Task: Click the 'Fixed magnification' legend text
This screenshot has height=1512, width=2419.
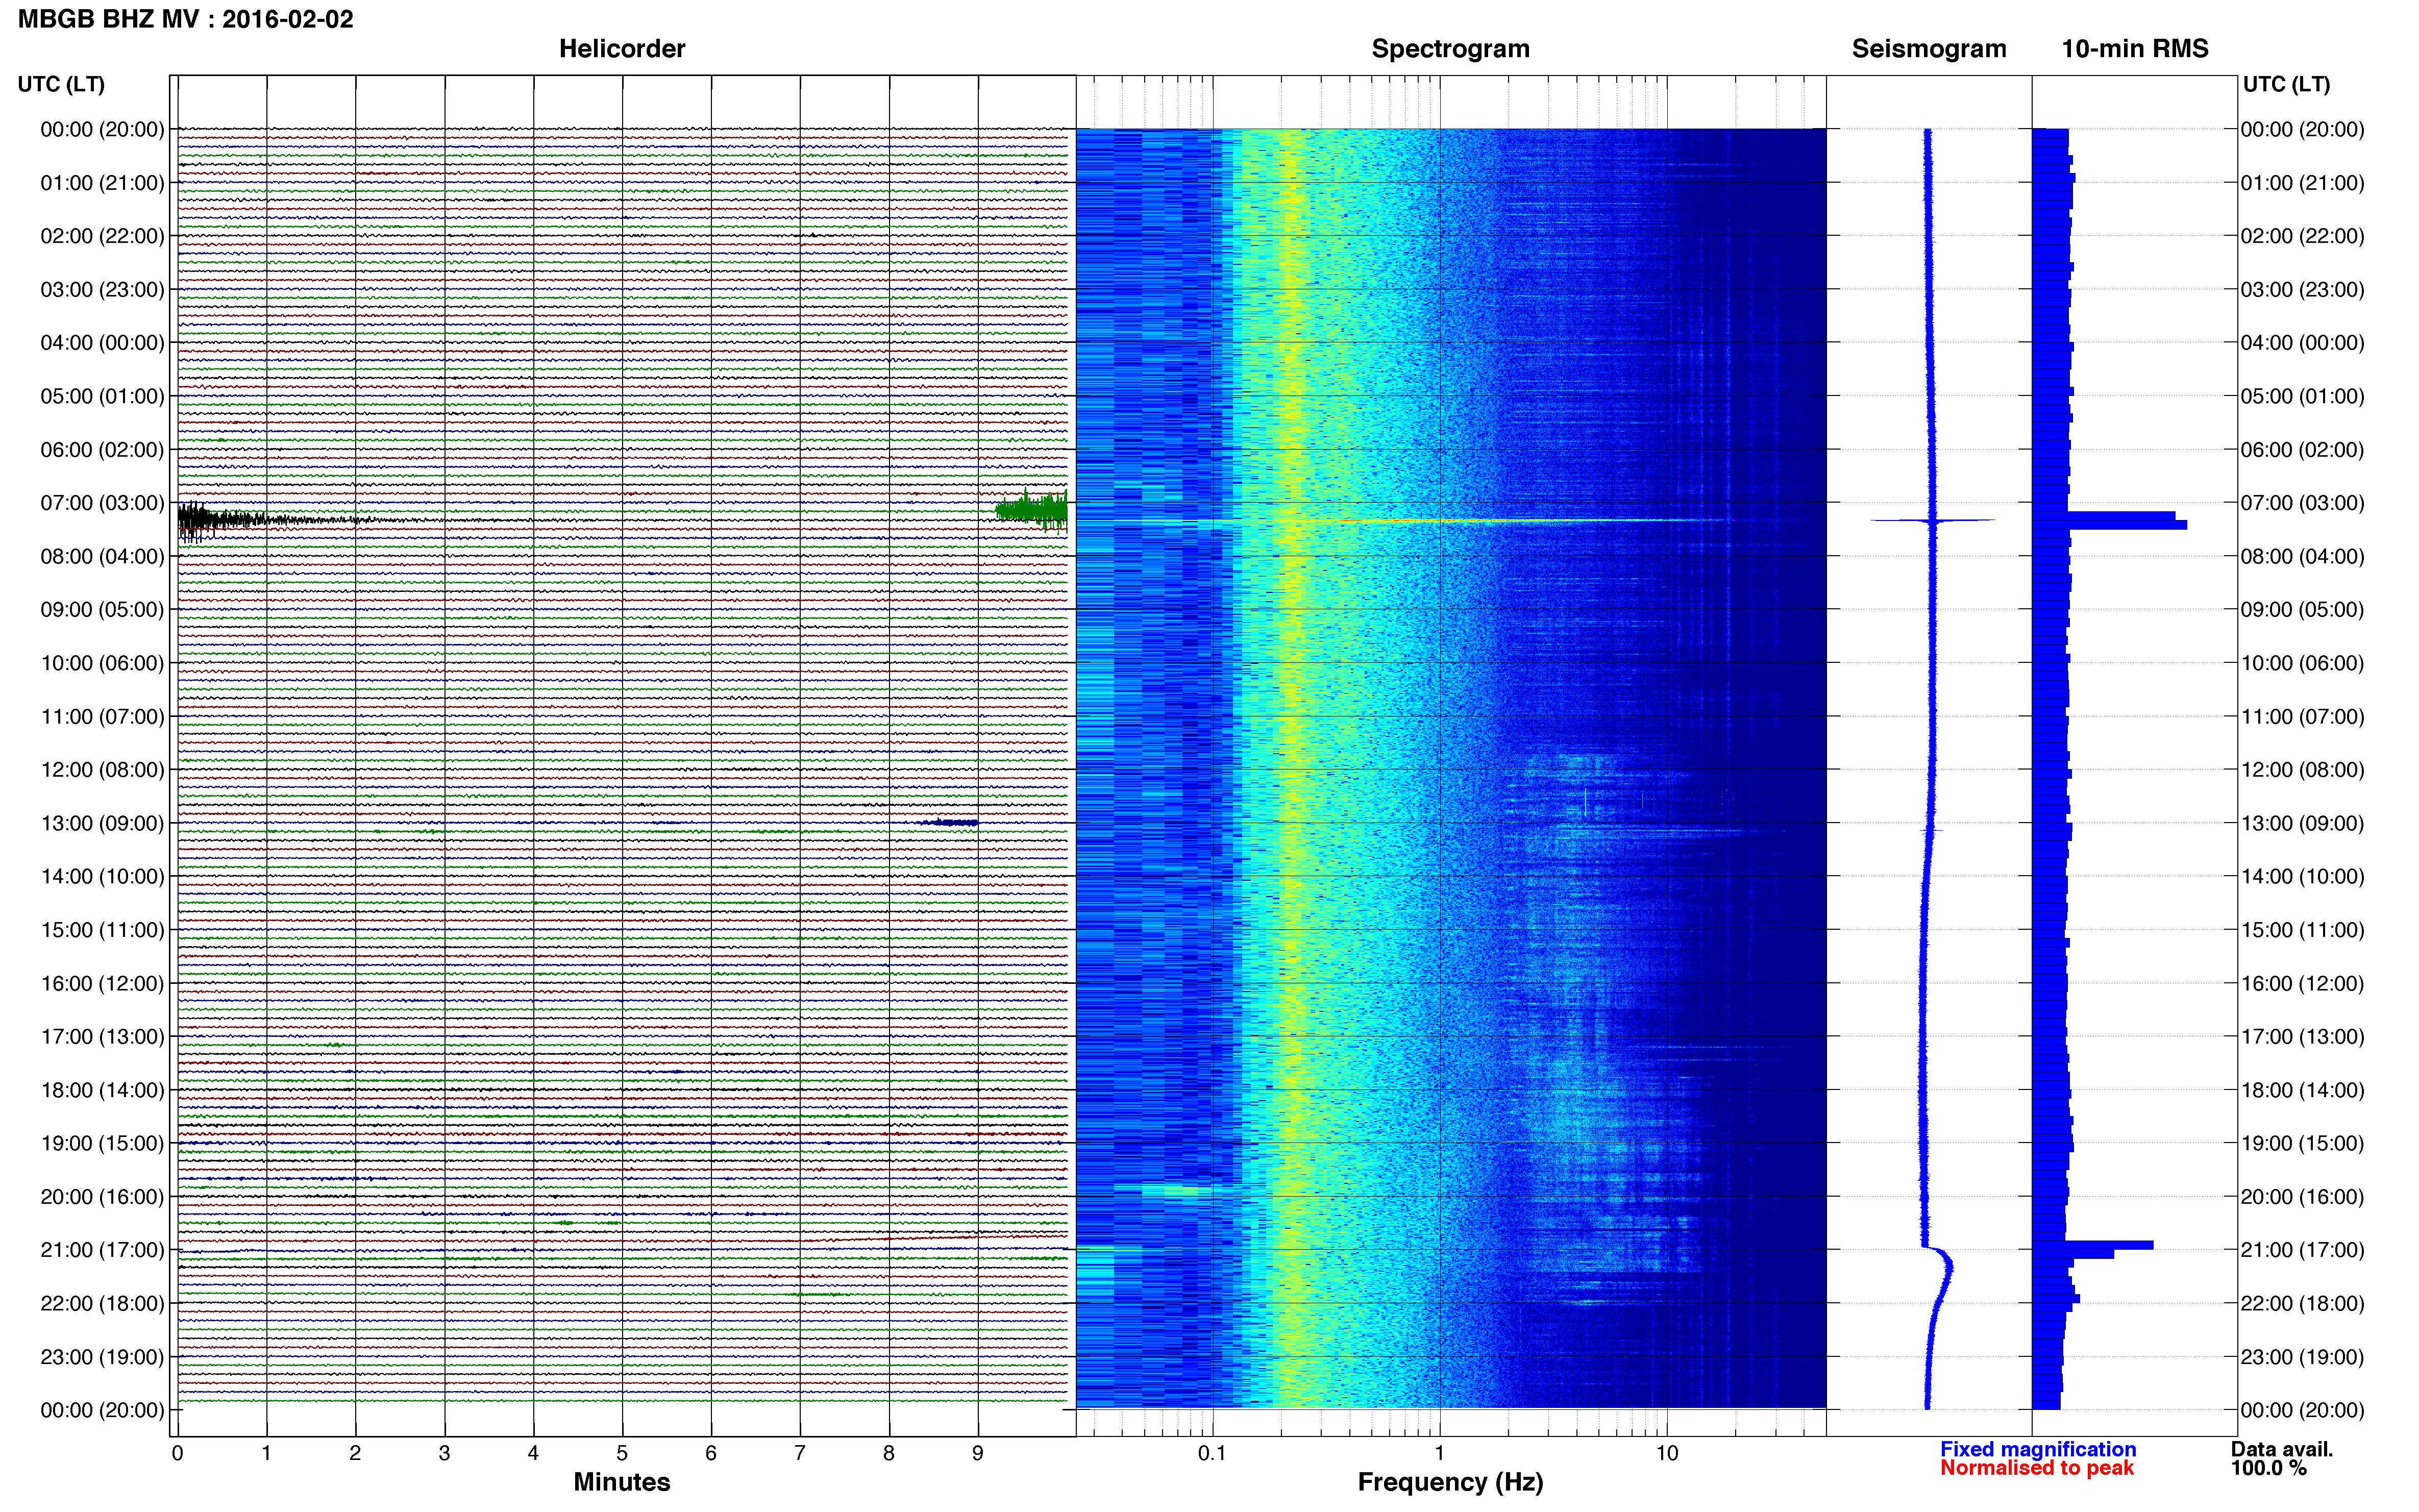Action: (2037, 1449)
